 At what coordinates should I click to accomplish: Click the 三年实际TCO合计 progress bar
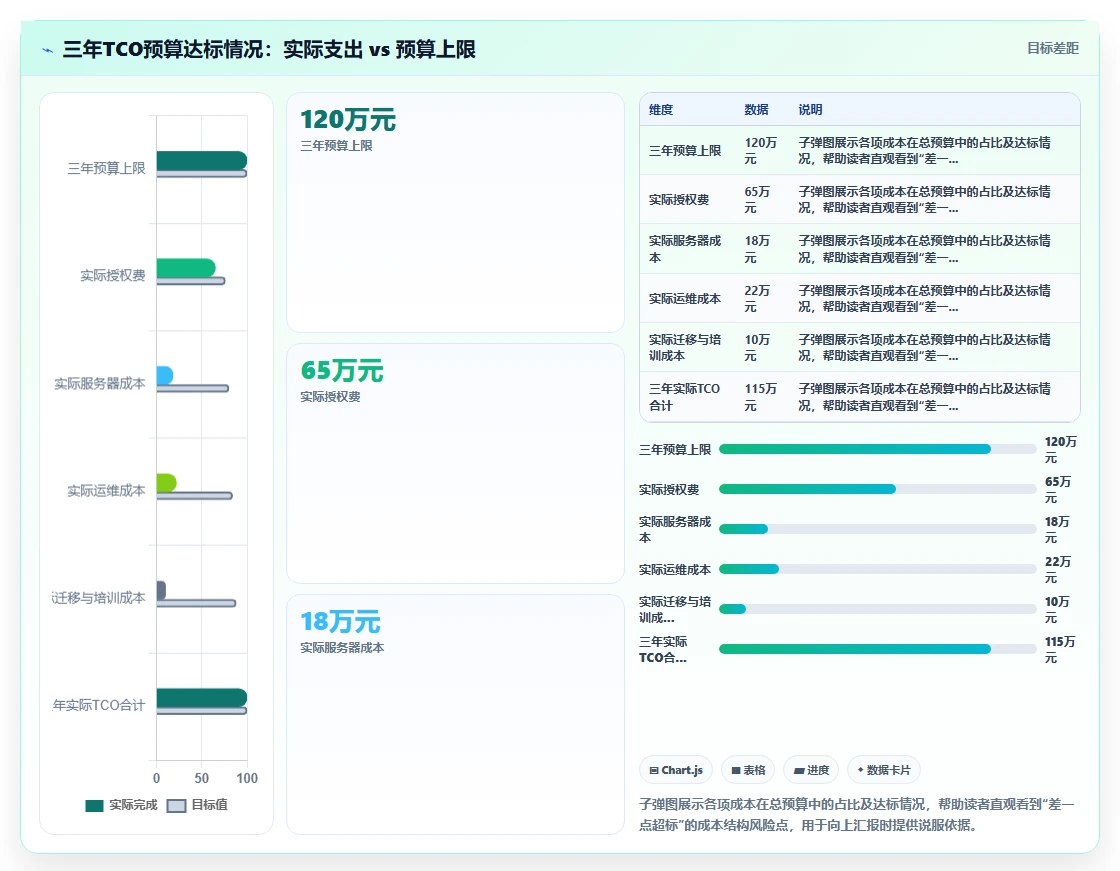(877, 649)
